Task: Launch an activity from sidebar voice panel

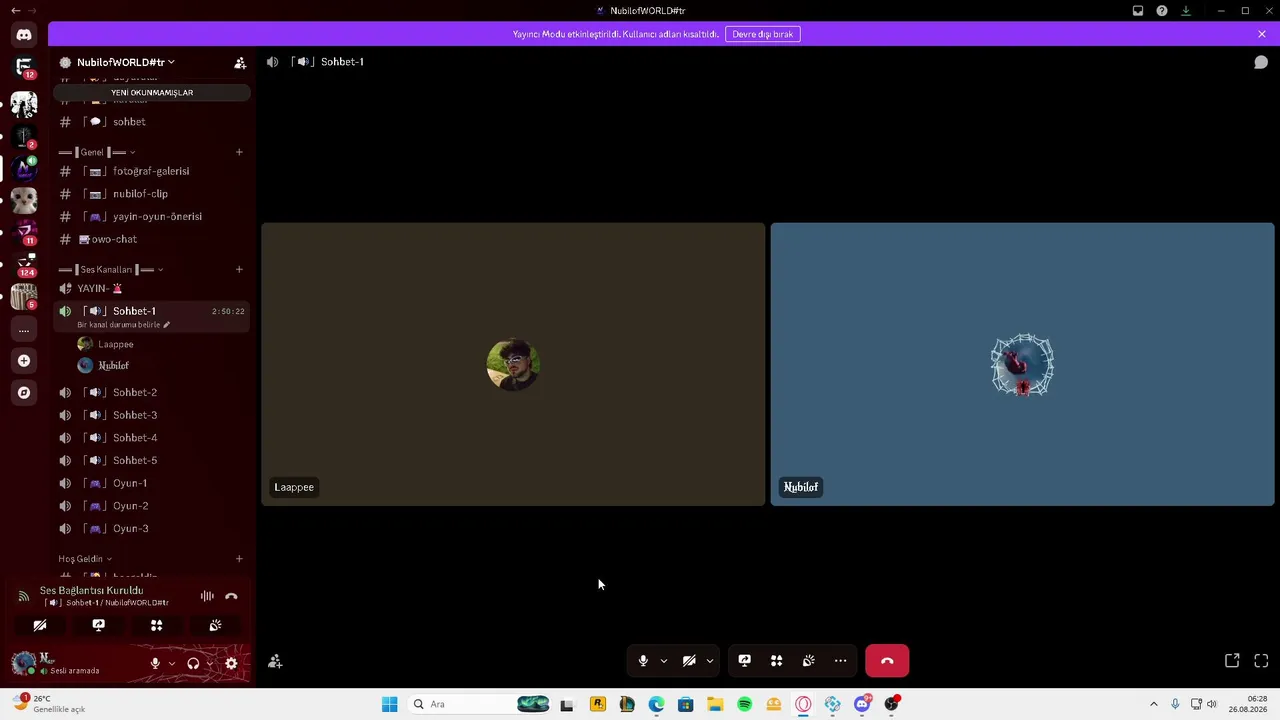Action: (x=156, y=625)
